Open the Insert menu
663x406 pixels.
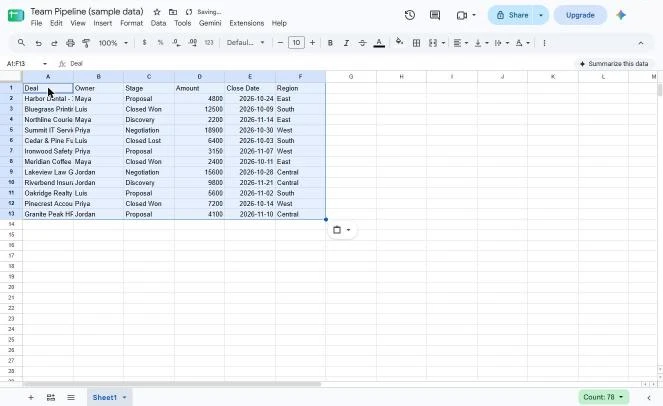pyautogui.click(x=103, y=23)
